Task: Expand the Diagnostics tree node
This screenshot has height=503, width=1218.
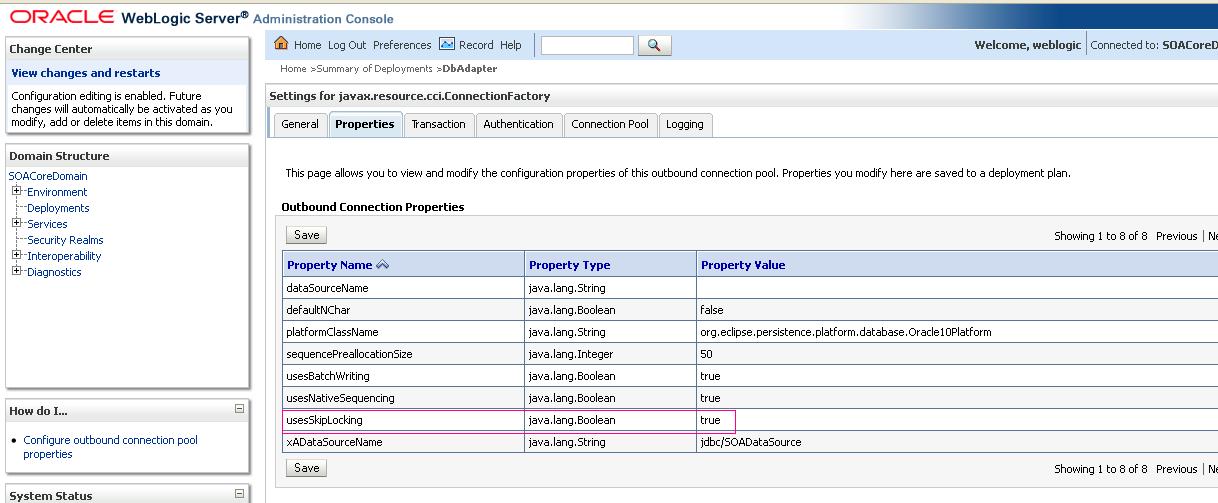Action: pyautogui.click(x=17, y=271)
